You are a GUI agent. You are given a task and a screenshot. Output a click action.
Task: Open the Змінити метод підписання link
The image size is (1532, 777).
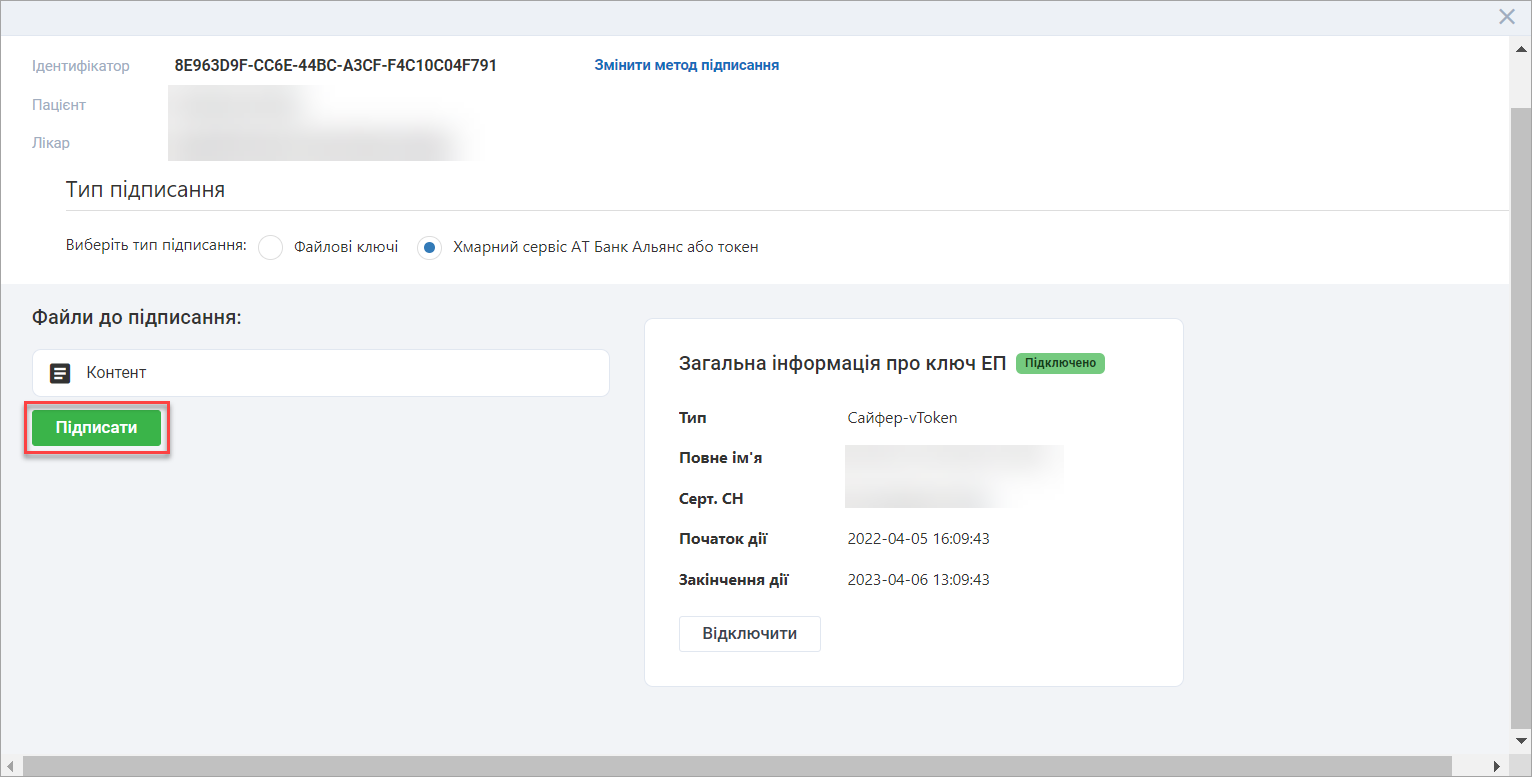pyautogui.click(x=686, y=65)
